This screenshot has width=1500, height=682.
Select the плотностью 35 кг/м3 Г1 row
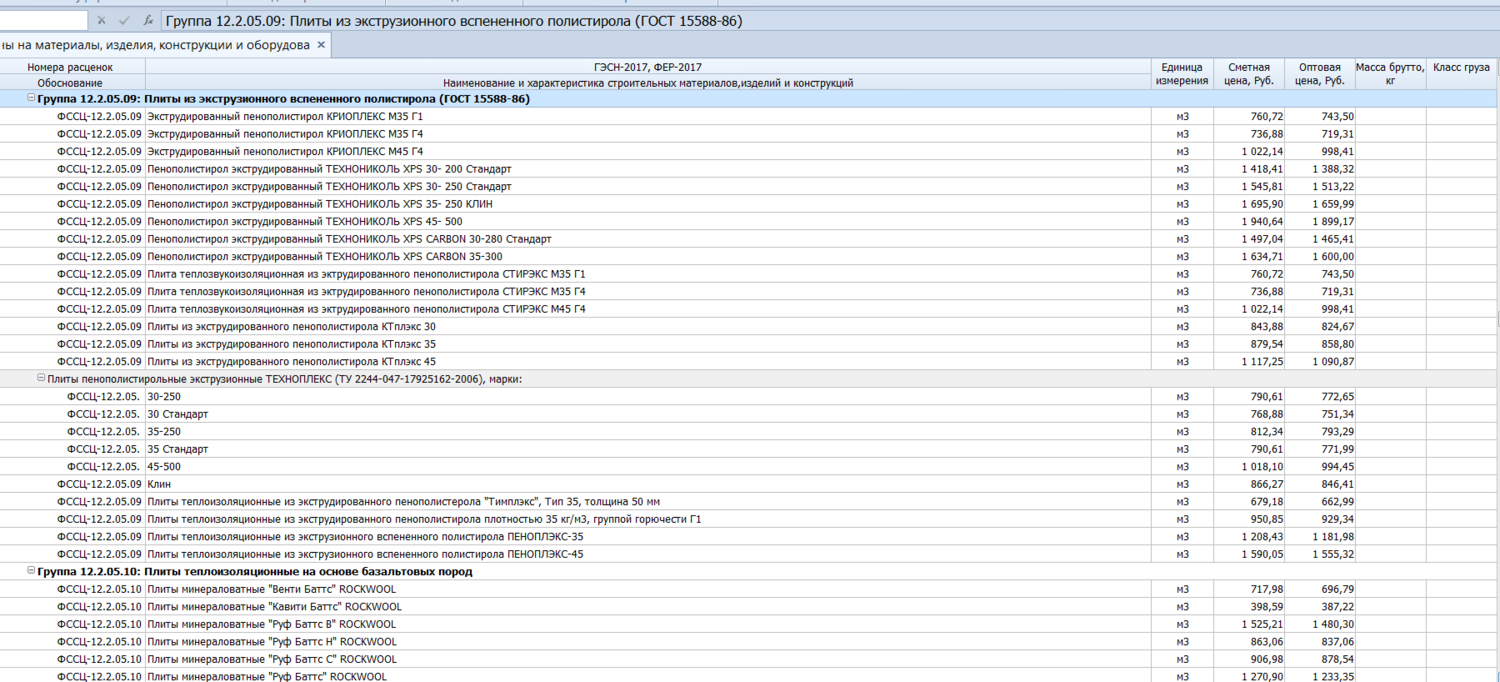point(424,519)
